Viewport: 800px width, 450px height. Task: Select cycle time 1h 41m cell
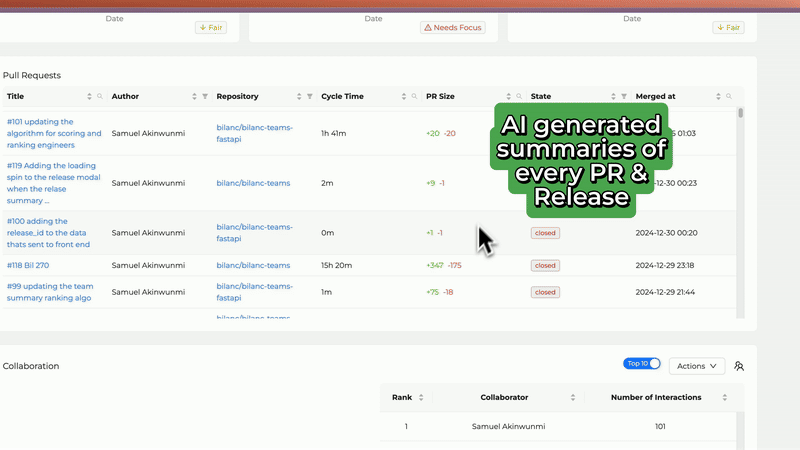(334, 133)
